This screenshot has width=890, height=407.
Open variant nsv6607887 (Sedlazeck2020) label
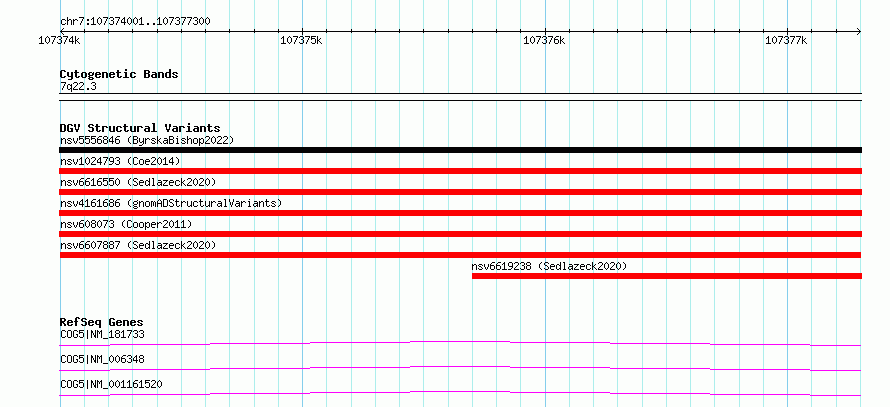pyautogui.click(x=138, y=245)
